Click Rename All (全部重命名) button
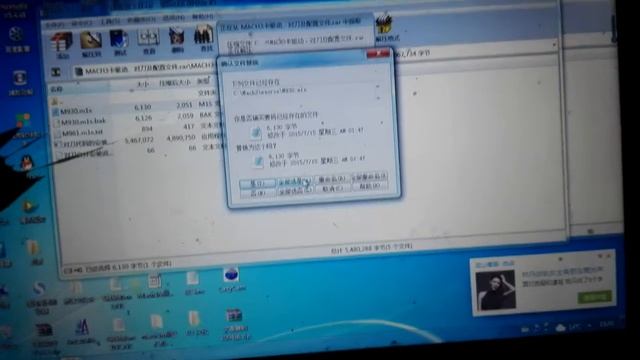Screen dimensions: 640x360 click(369, 177)
